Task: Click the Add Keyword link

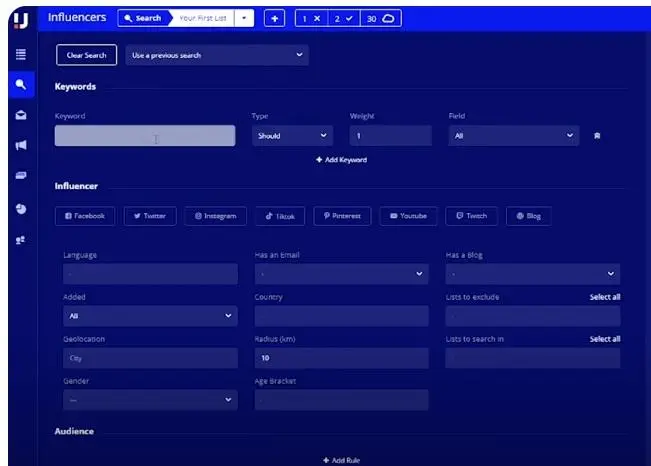Action: pyautogui.click(x=342, y=160)
